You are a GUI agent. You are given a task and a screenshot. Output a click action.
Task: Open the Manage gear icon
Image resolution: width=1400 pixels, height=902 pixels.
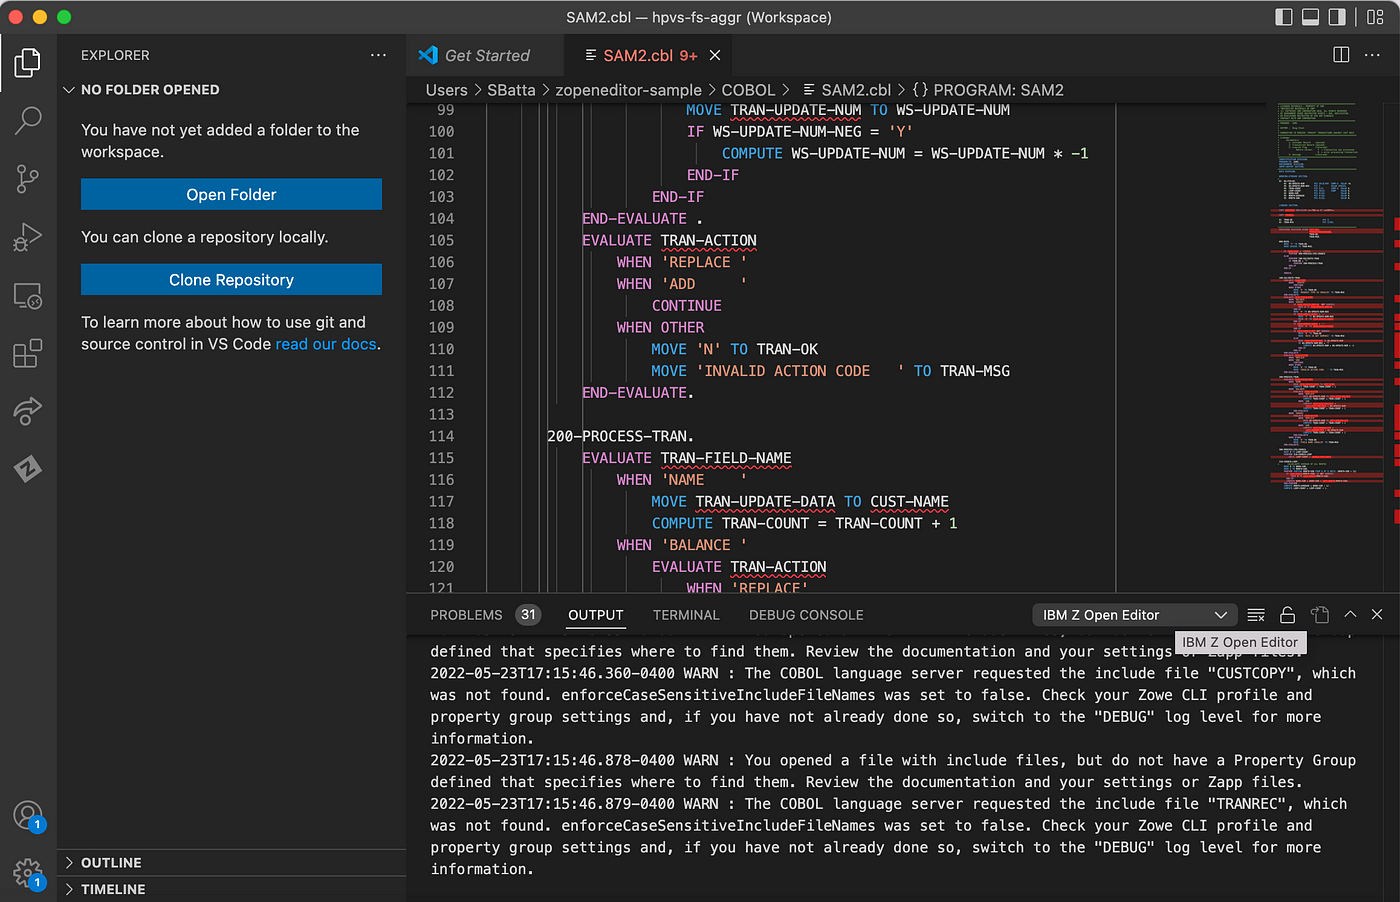pos(28,873)
